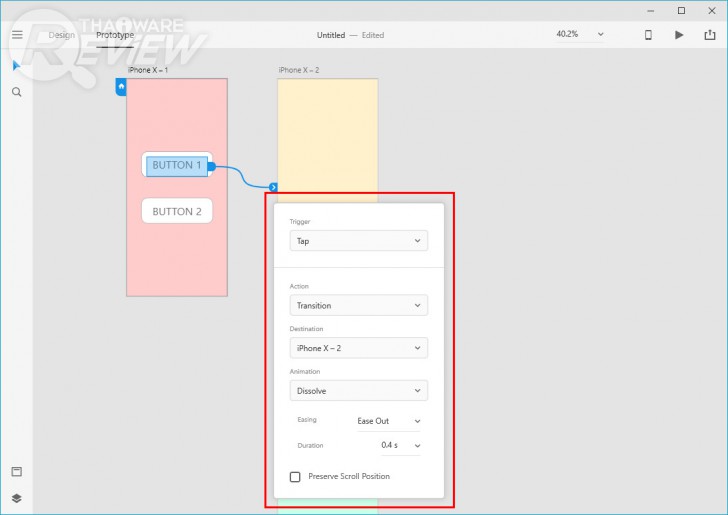Open the Easing dropdown showing Ease Out
This screenshot has height=515, width=728.
[389, 421]
